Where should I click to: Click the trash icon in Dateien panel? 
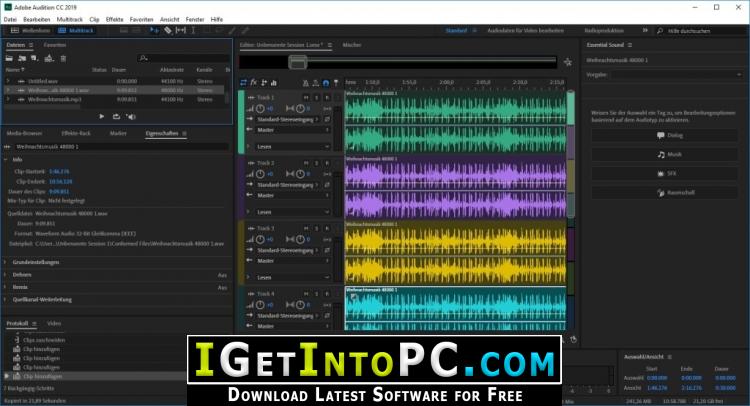63,58
